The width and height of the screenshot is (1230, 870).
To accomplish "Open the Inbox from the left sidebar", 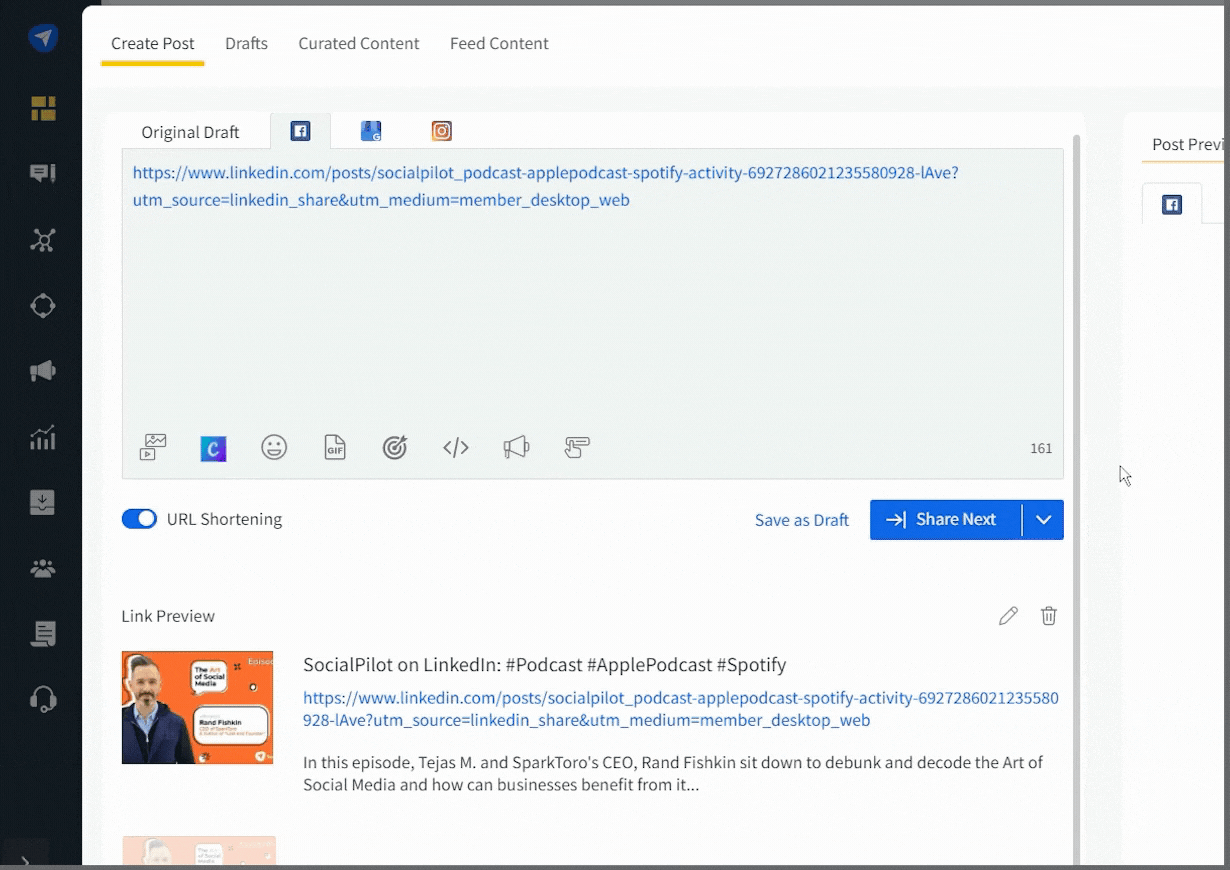I will 41,173.
